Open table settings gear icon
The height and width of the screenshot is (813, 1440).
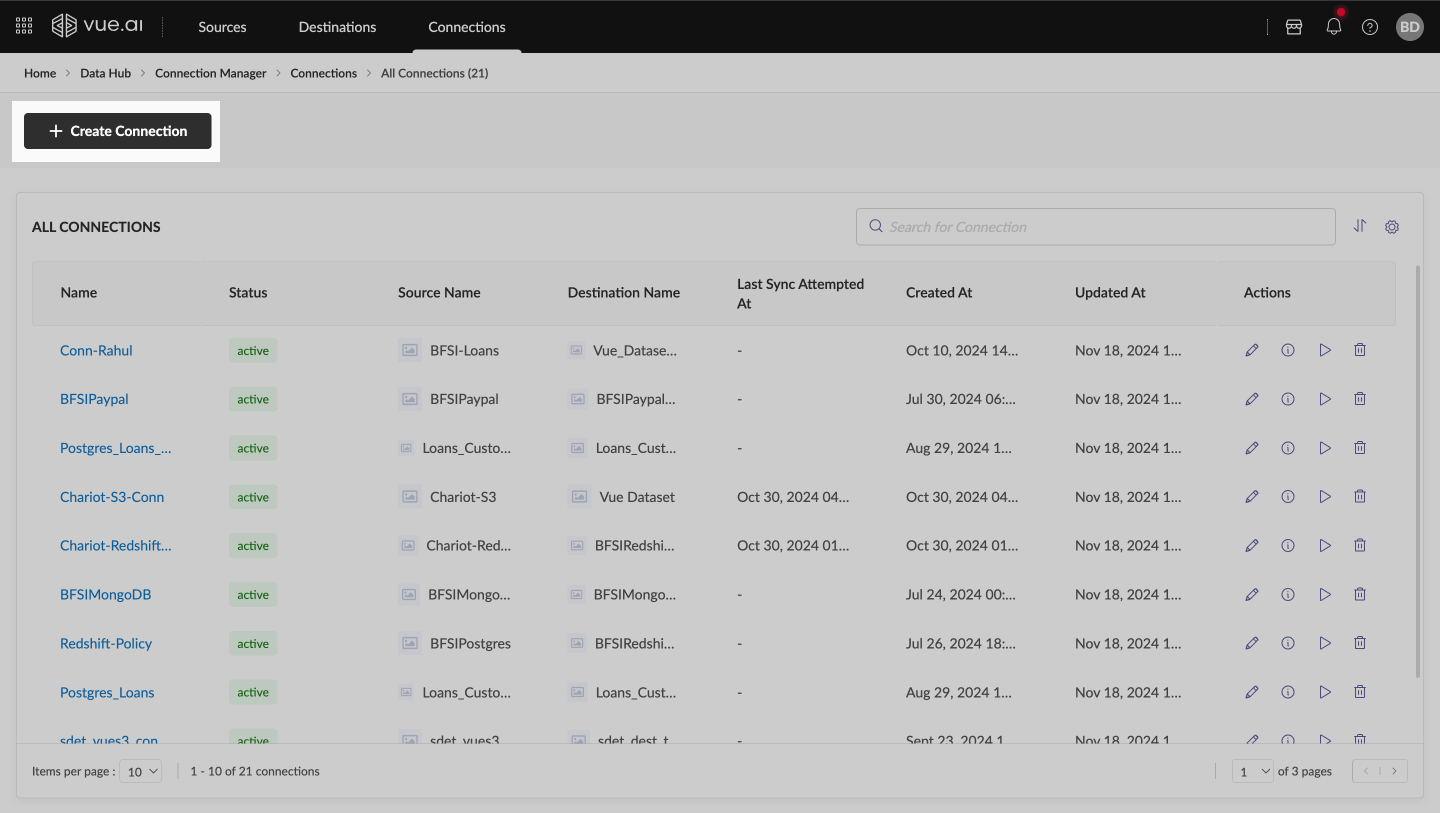tap(1392, 227)
